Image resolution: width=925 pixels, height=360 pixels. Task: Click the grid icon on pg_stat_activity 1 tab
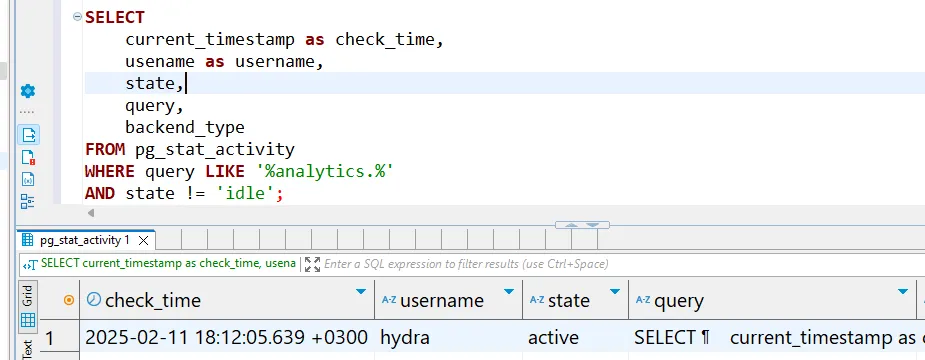(27, 240)
